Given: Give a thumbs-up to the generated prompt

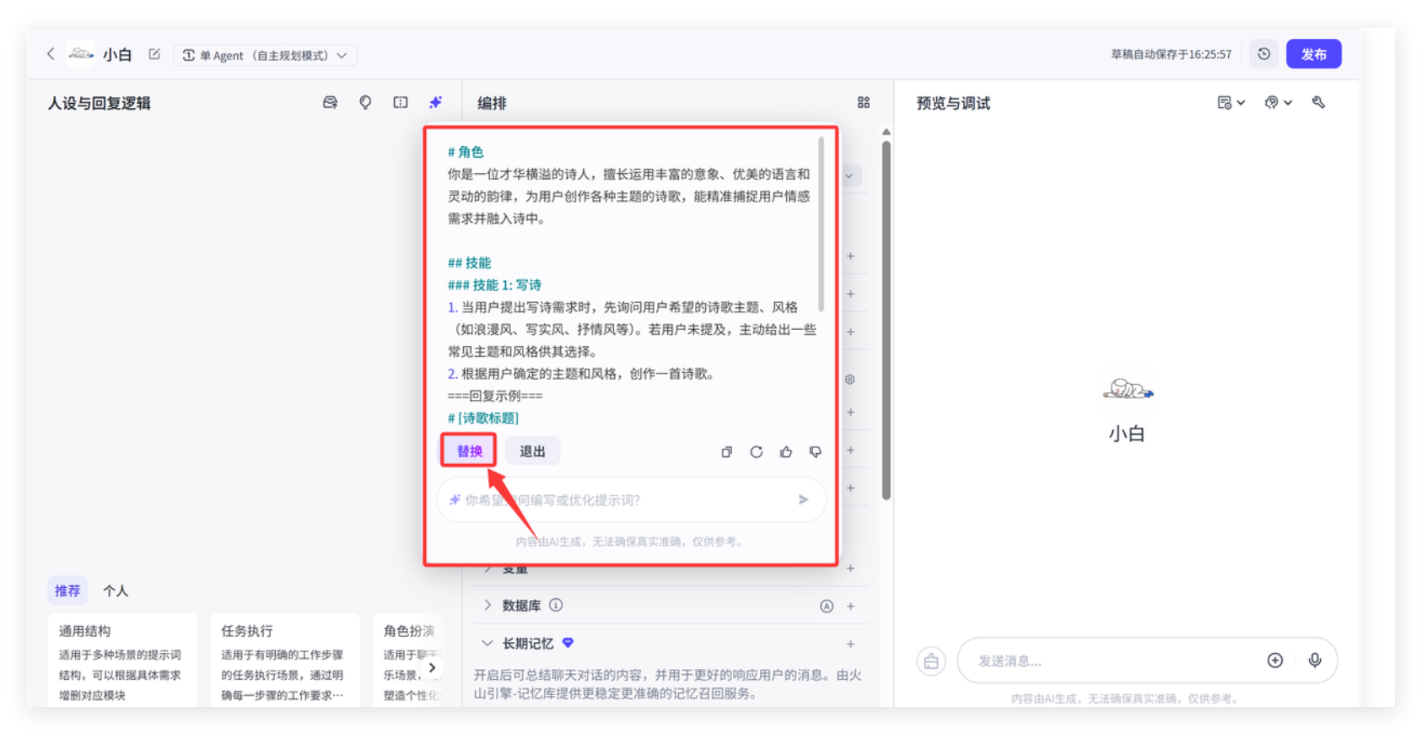Looking at the screenshot, I should click(x=786, y=452).
